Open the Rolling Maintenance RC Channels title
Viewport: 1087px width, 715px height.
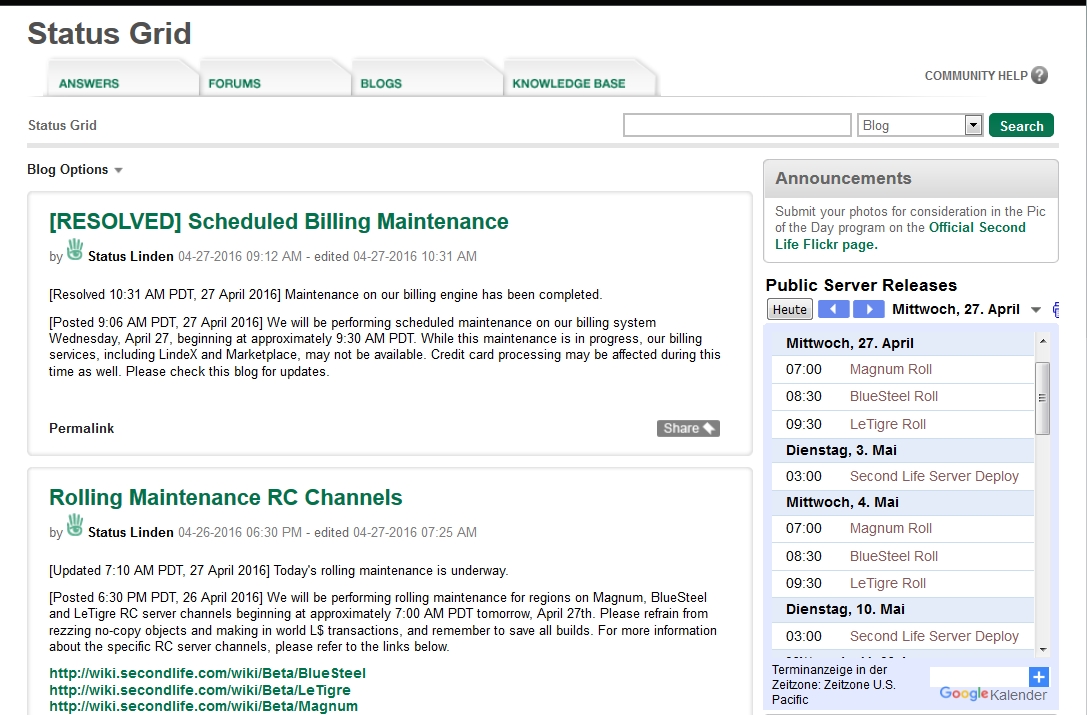point(225,497)
